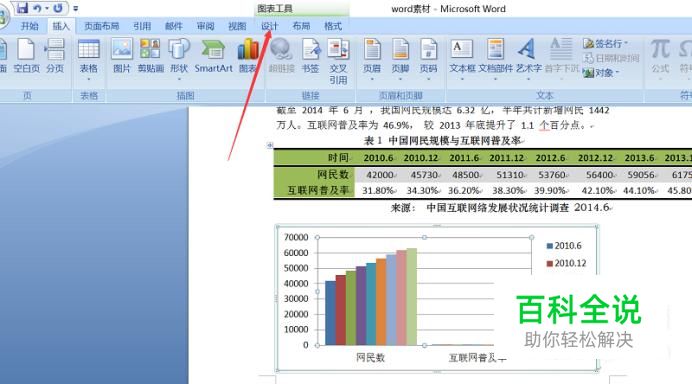Open the chart tools 设计 tab
Image resolution: width=692 pixels, height=384 pixels.
click(x=269, y=26)
